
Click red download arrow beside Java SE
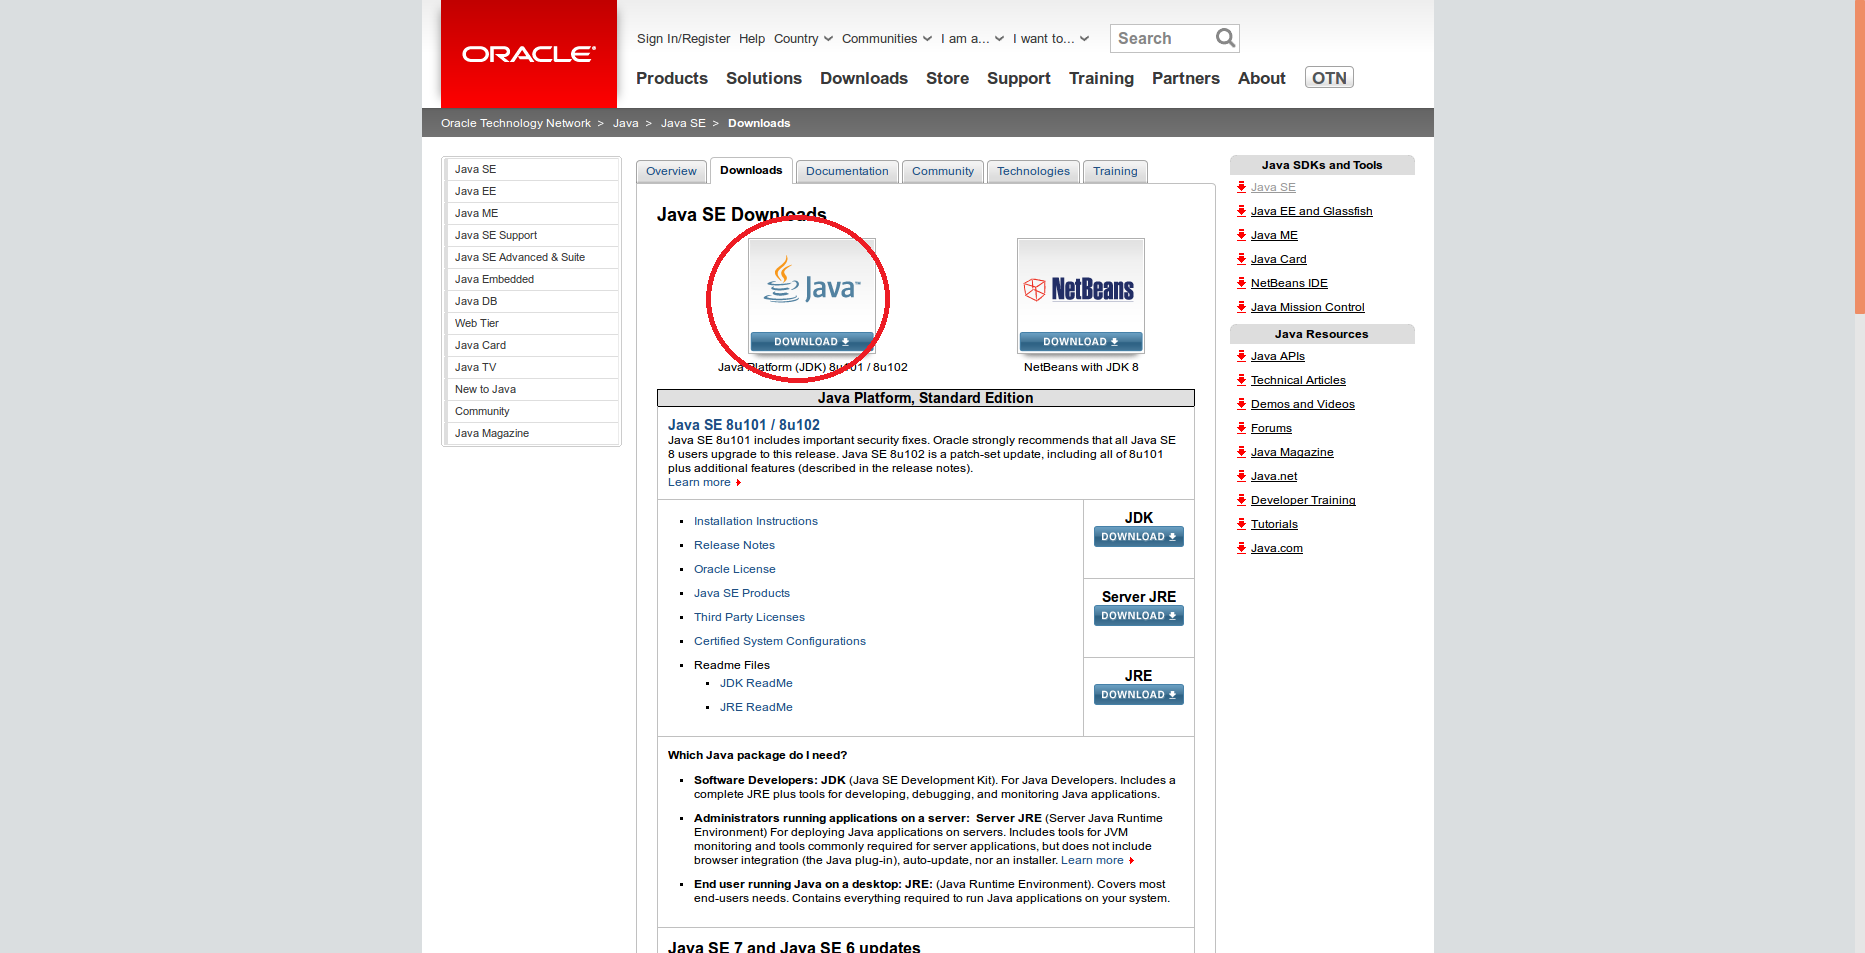[x=1241, y=187]
